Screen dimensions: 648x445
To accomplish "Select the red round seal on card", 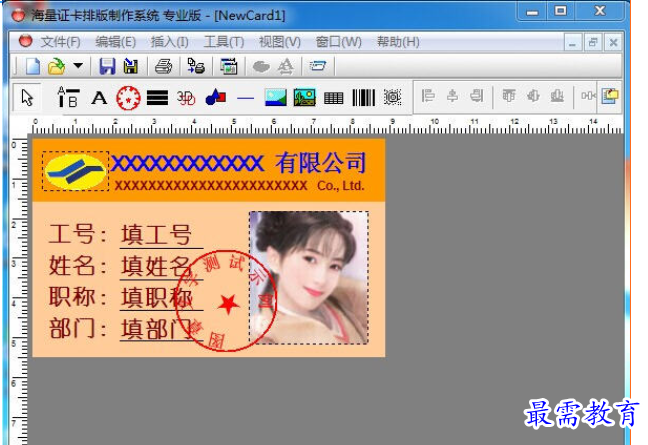I will pyautogui.click(x=227, y=301).
